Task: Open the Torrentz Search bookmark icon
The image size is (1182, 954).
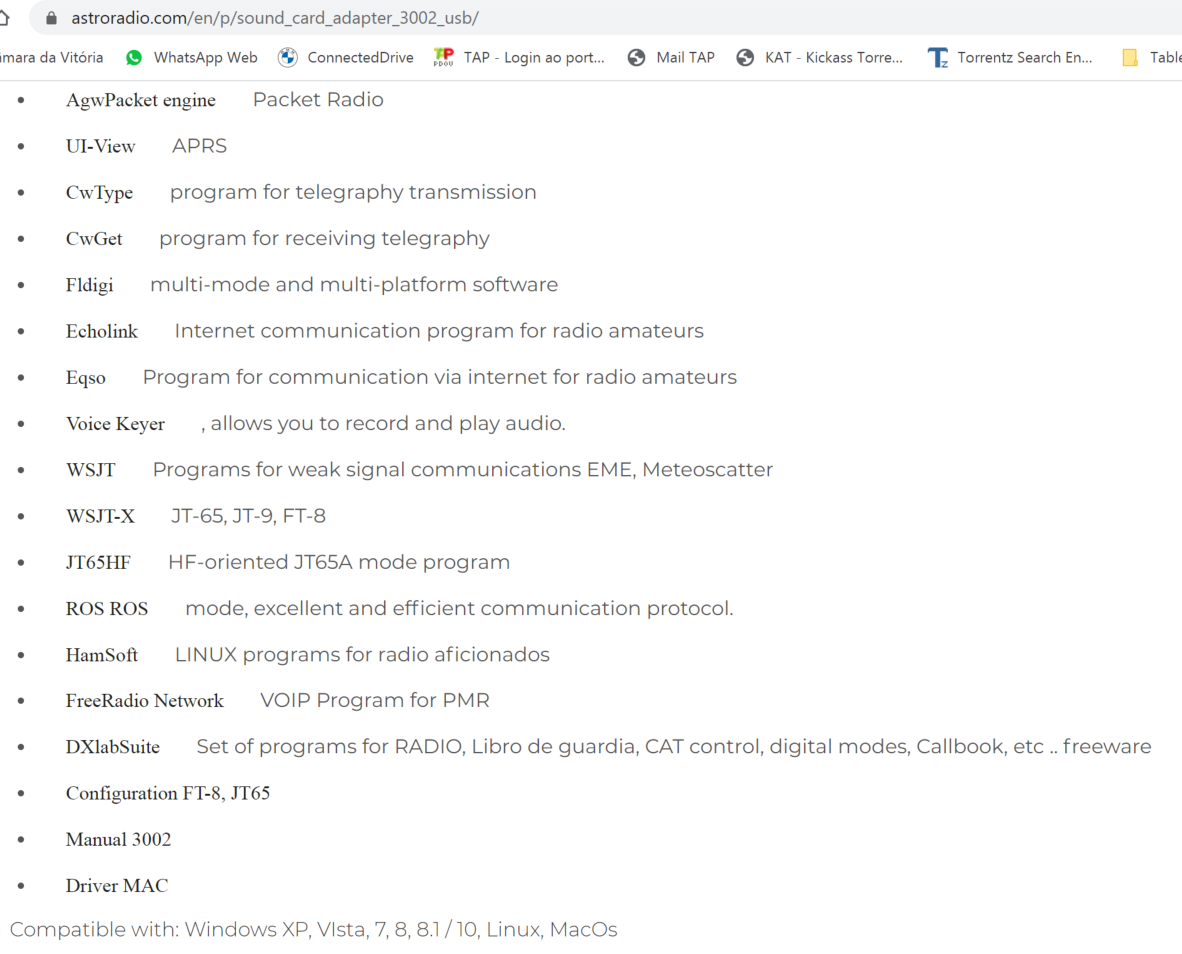Action: coord(938,58)
